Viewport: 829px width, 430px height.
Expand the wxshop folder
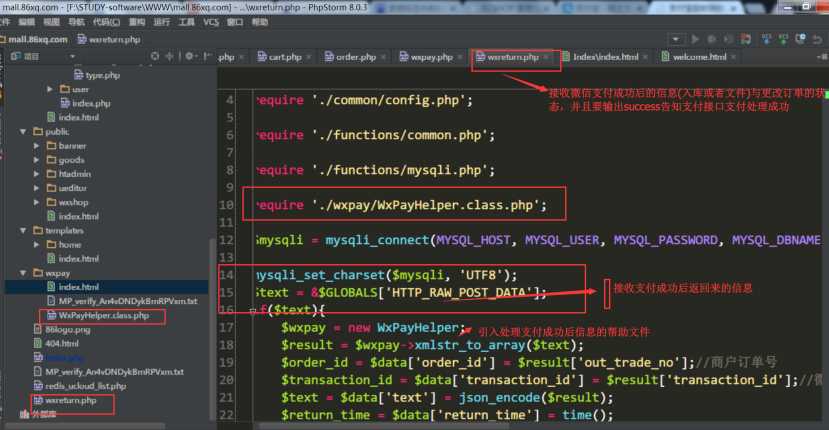[36, 202]
